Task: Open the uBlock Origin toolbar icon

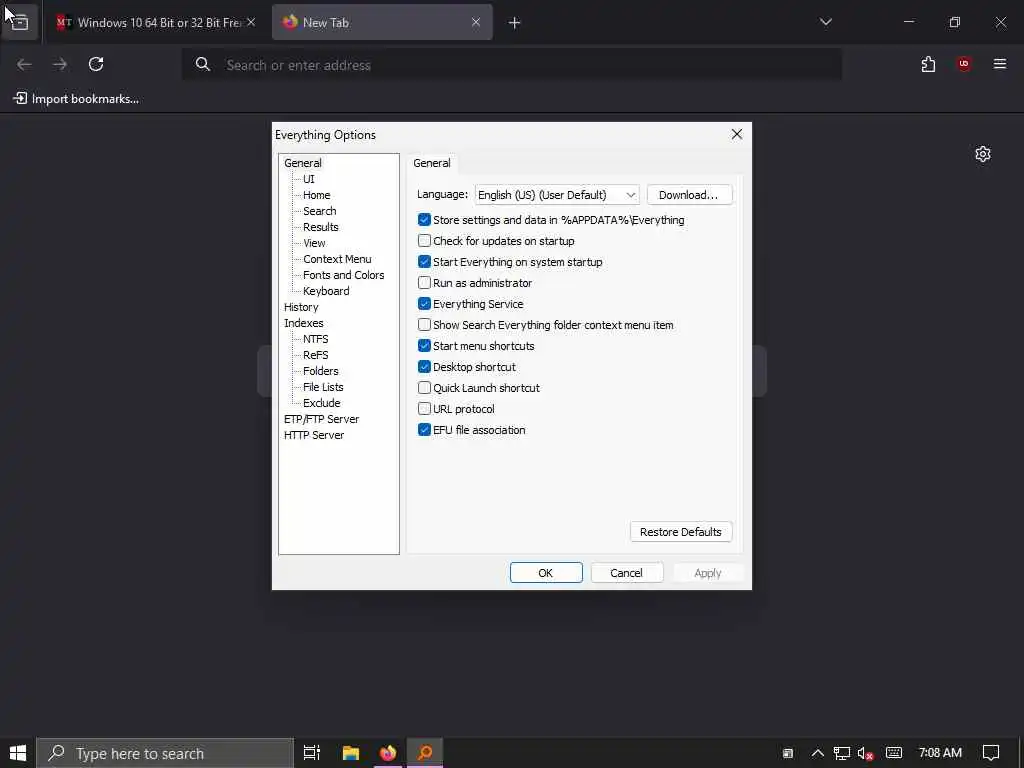Action: coord(964,64)
